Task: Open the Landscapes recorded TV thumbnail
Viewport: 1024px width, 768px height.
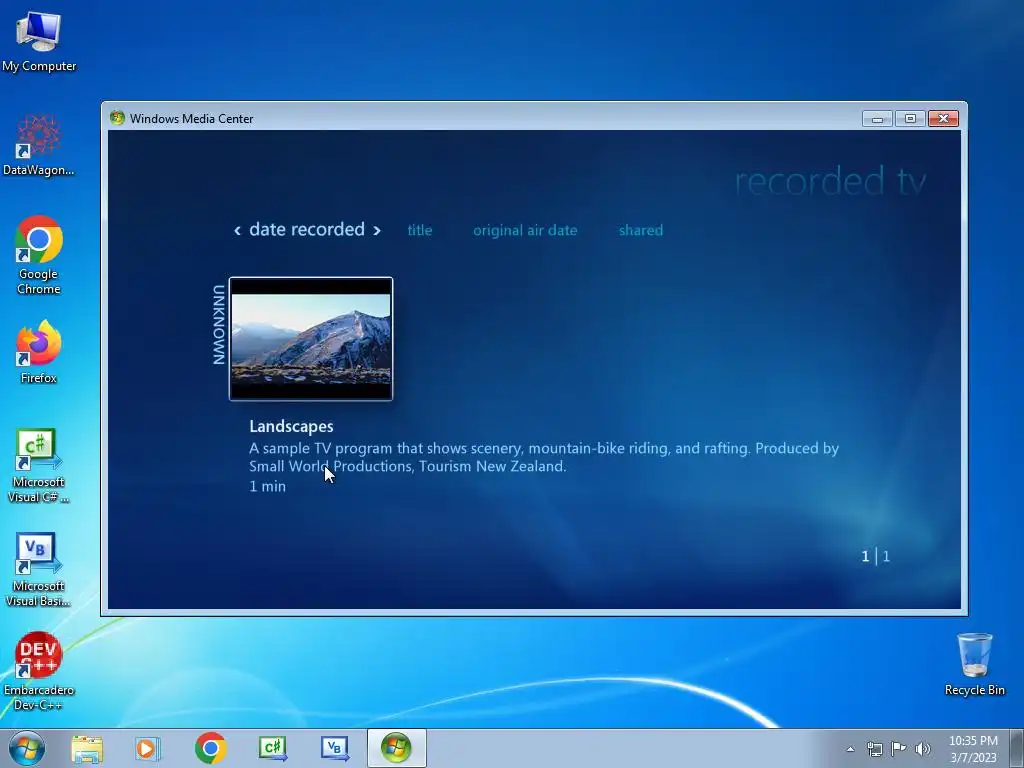Action: (x=311, y=338)
